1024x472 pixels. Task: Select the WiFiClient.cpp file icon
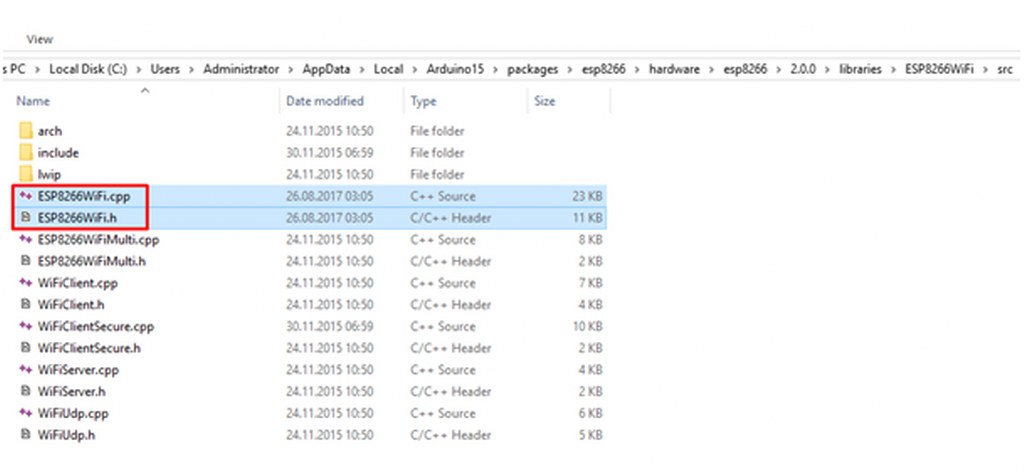(x=25, y=283)
